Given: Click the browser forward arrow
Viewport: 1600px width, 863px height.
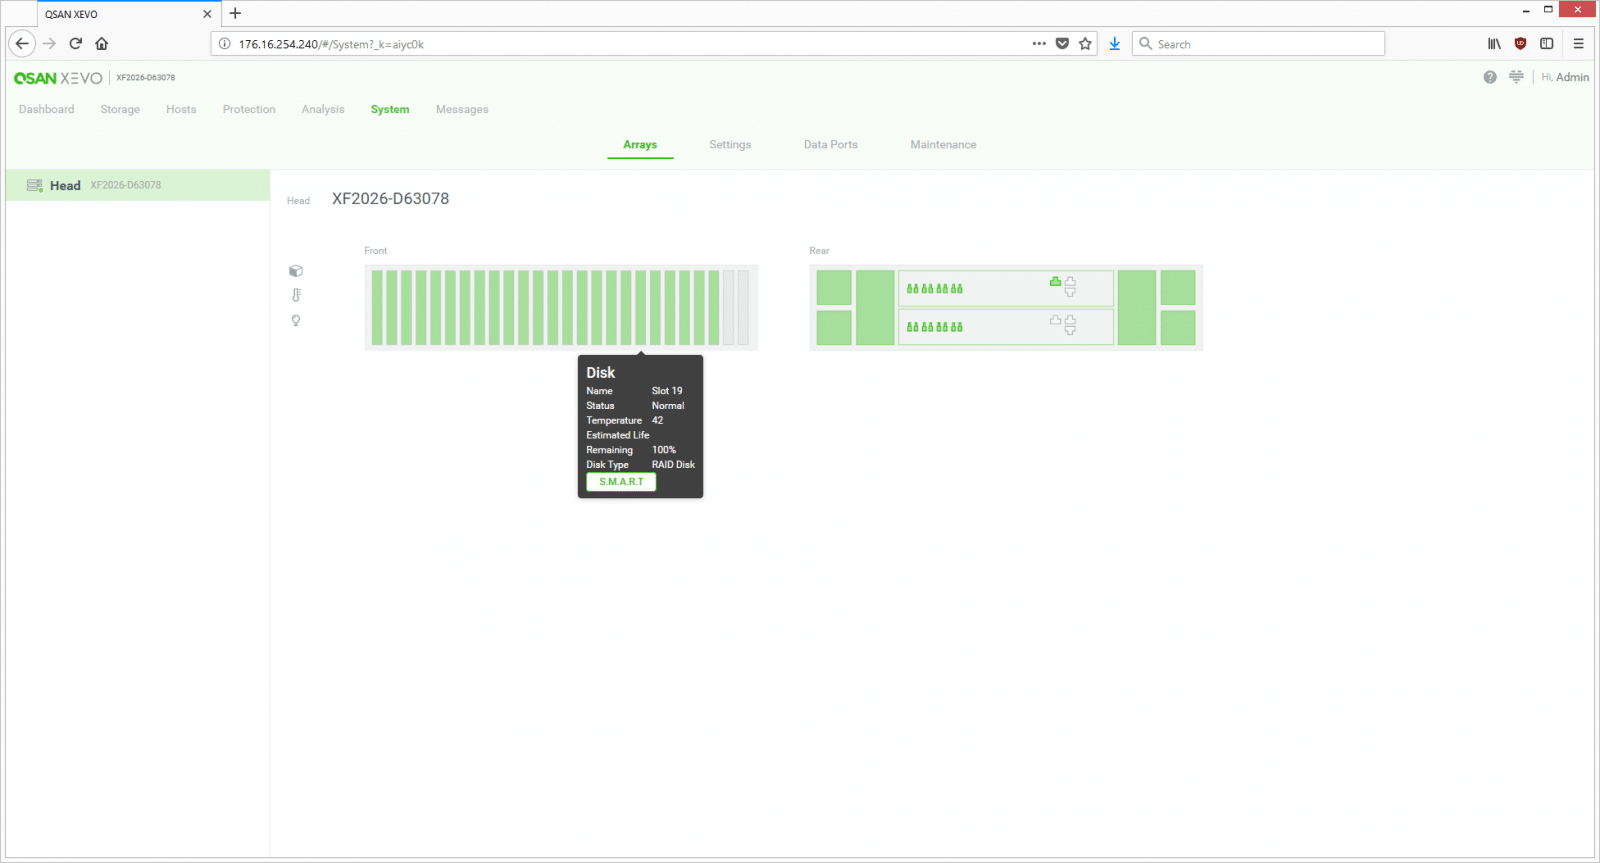Looking at the screenshot, I should [49, 43].
